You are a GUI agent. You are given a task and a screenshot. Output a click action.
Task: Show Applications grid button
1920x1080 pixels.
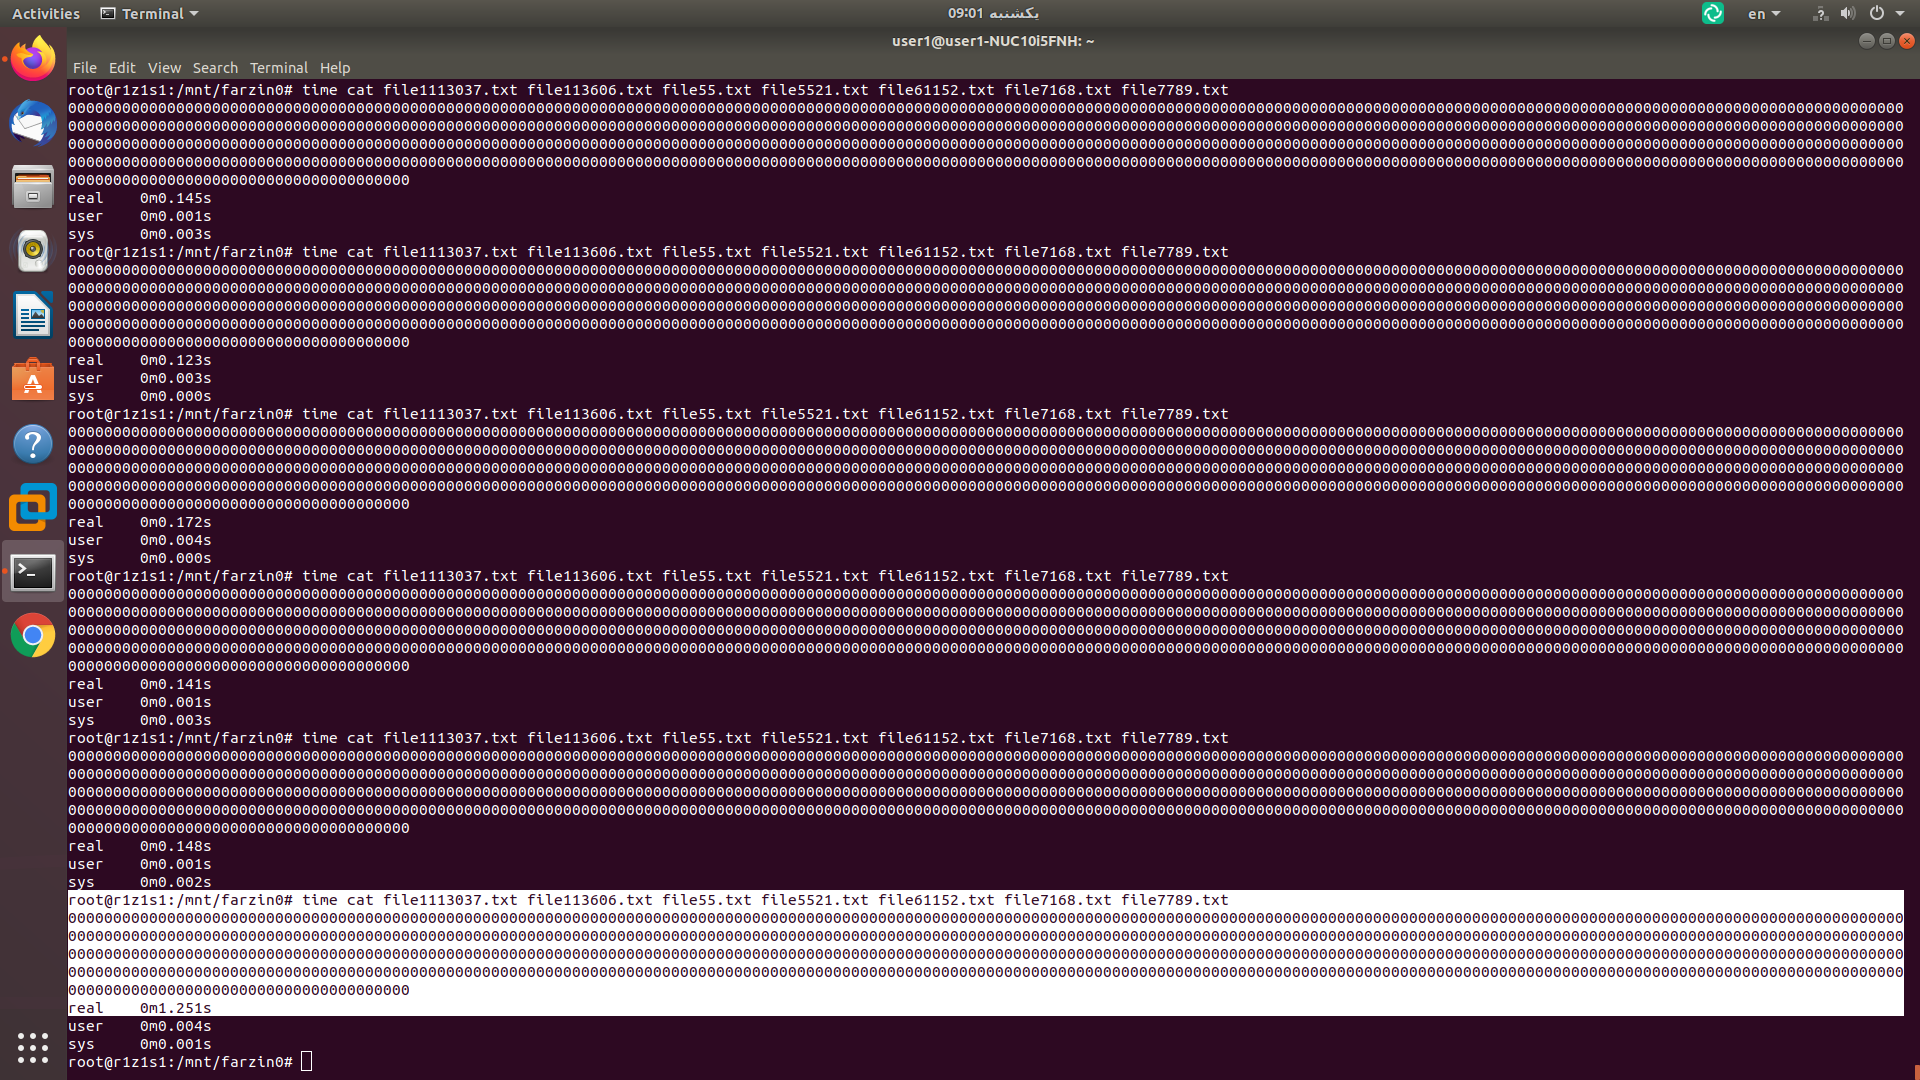tap(33, 1047)
